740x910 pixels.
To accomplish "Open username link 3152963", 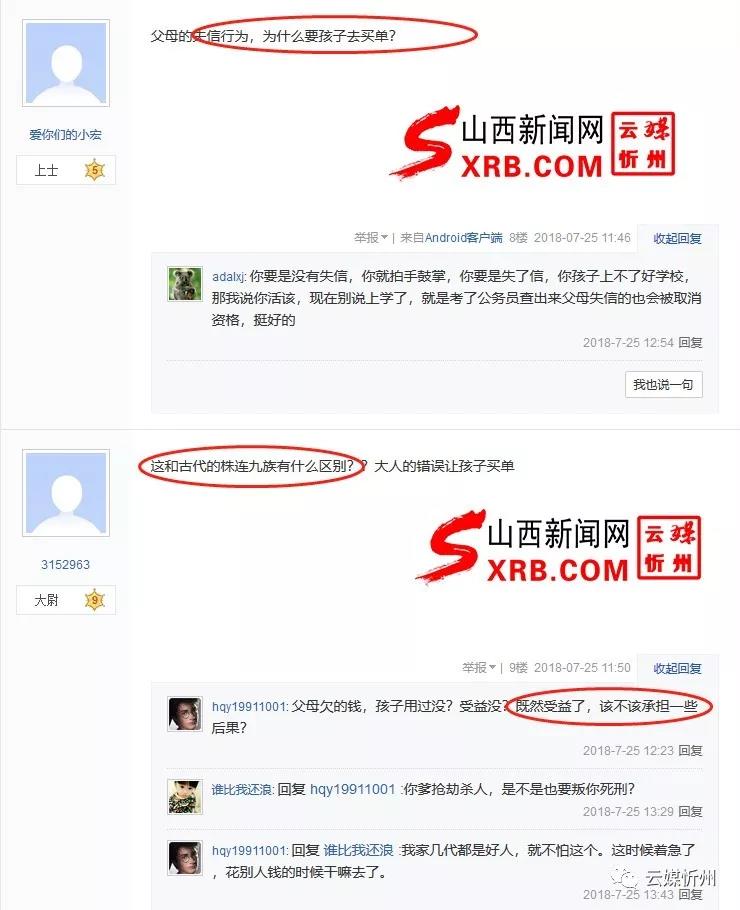I will coord(65,565).
